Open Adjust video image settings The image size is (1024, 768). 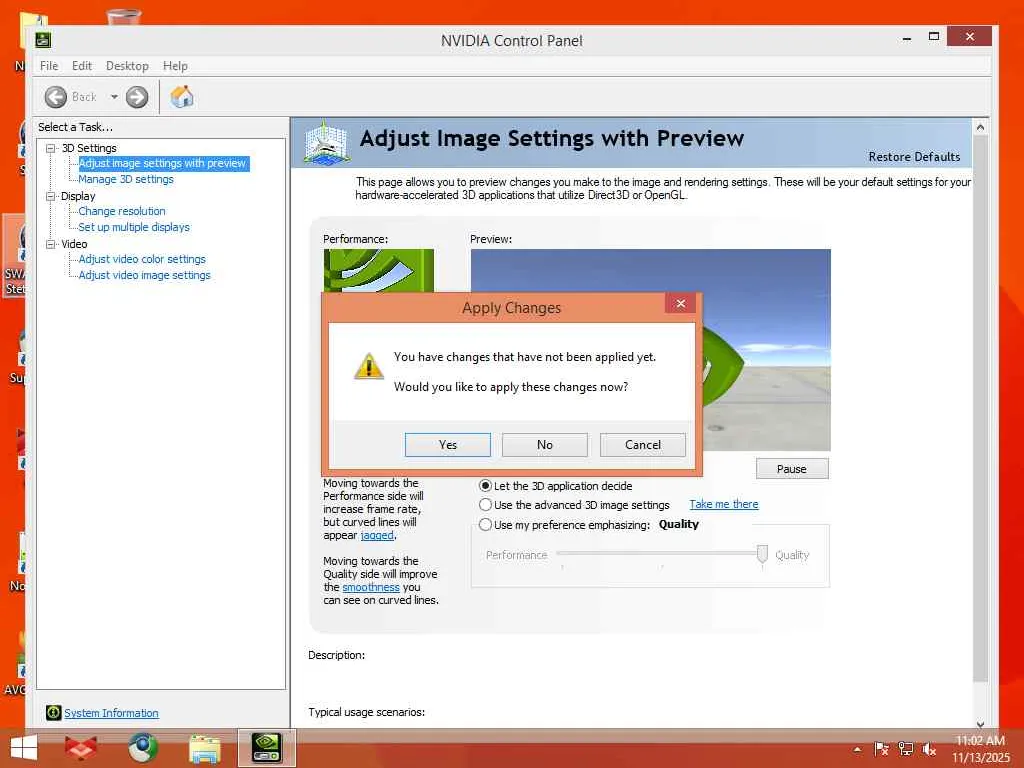pos(144,276)
